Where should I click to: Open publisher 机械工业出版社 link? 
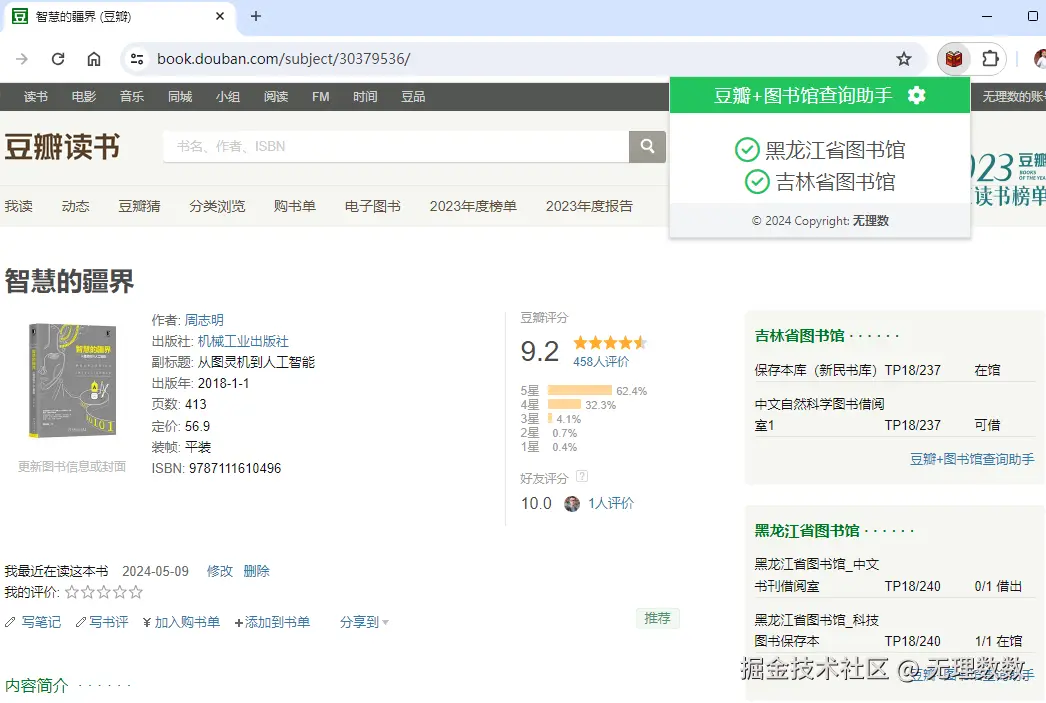tap(243, 341)
